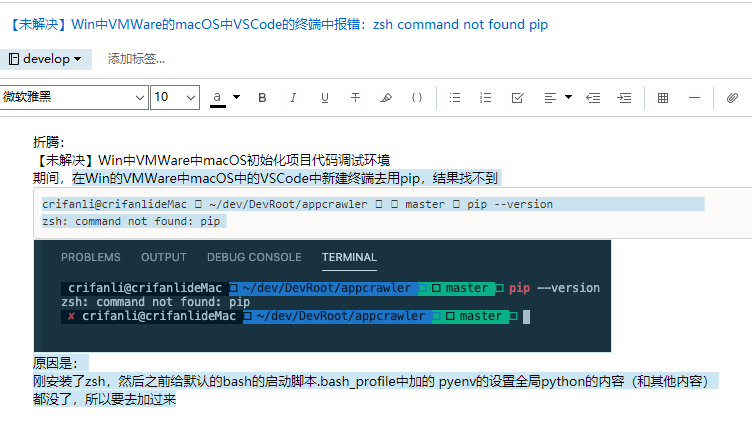The image size is (752, 437).
Task: Insert a code block with braces icon
Action: pyautogui.click(x=417, y=98)
